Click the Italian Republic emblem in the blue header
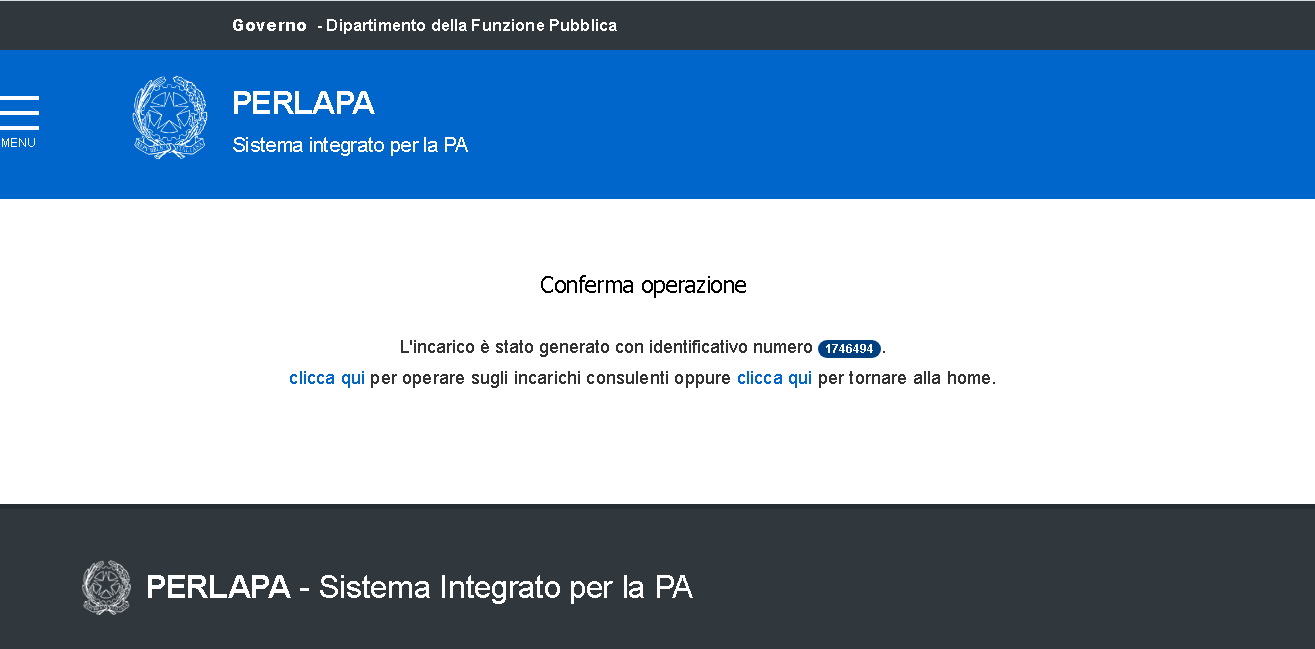Image resolution: width=1315 pixels, height=649 pixels. click(x=170, y=117)
